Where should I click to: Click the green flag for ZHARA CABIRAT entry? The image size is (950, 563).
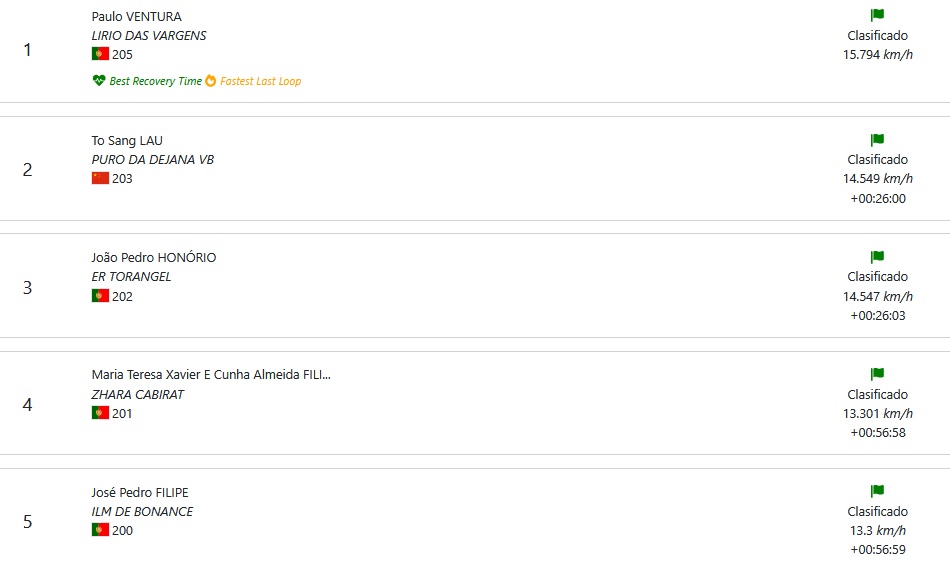click(877, 373)
